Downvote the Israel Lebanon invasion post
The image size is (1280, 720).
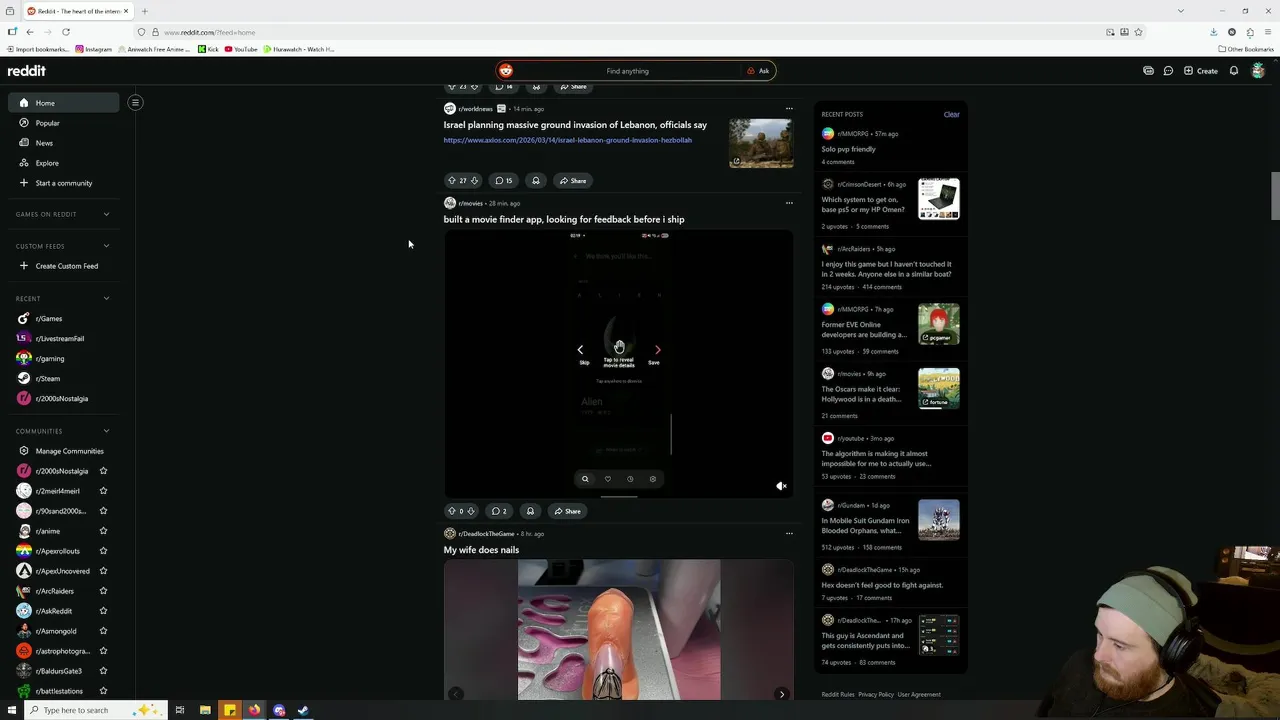[474, 181]
